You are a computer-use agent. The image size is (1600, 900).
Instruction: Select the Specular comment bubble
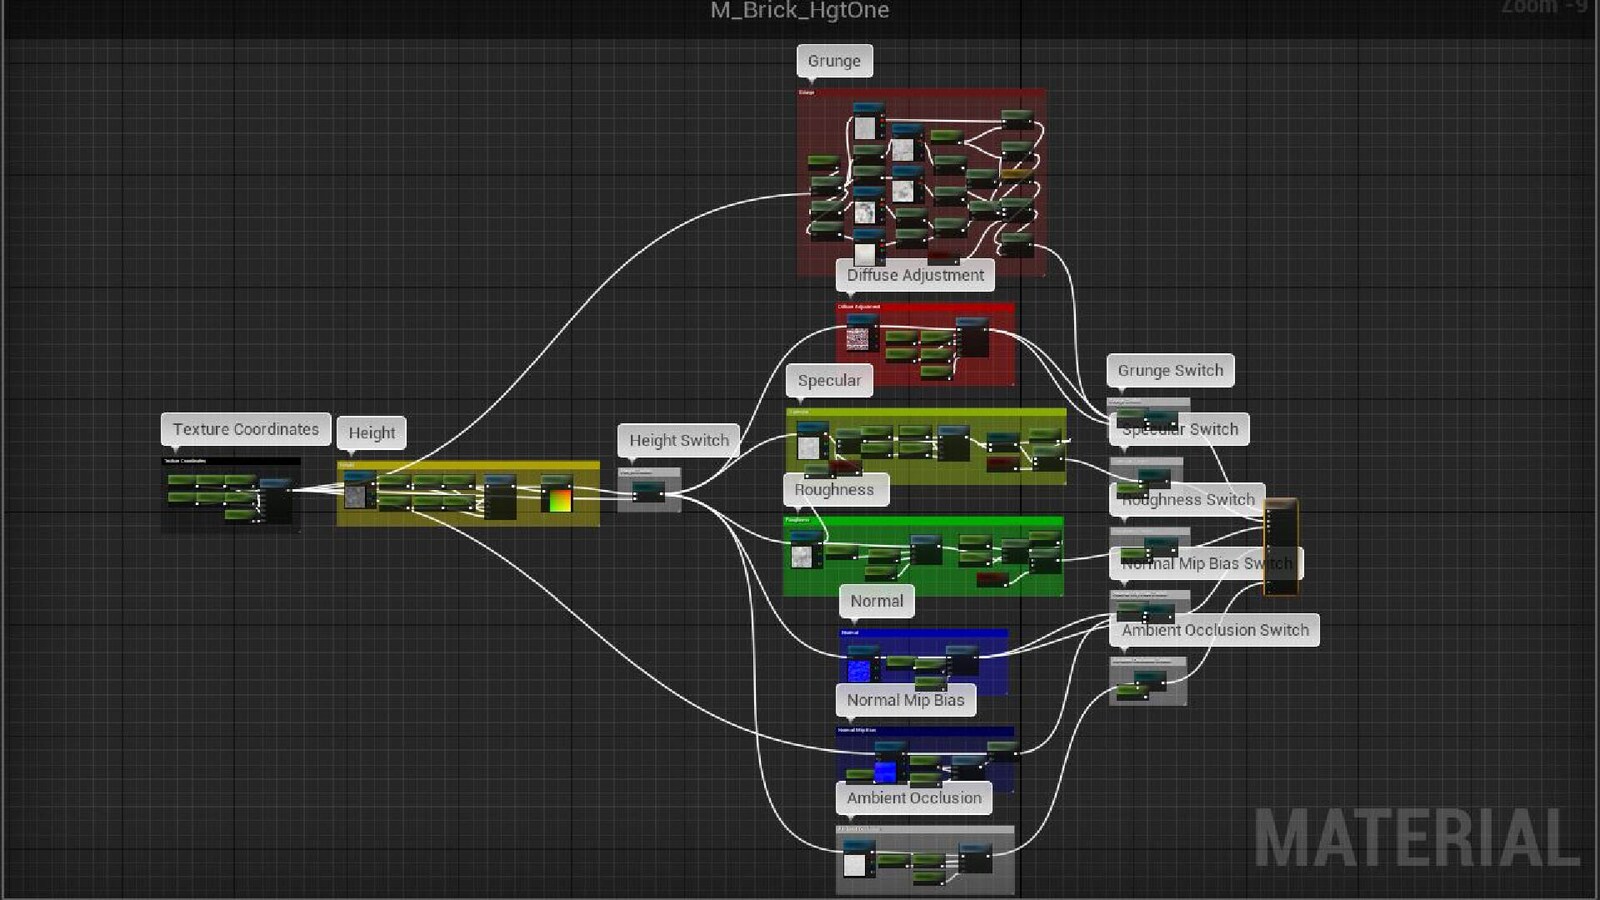click(829, 381)
